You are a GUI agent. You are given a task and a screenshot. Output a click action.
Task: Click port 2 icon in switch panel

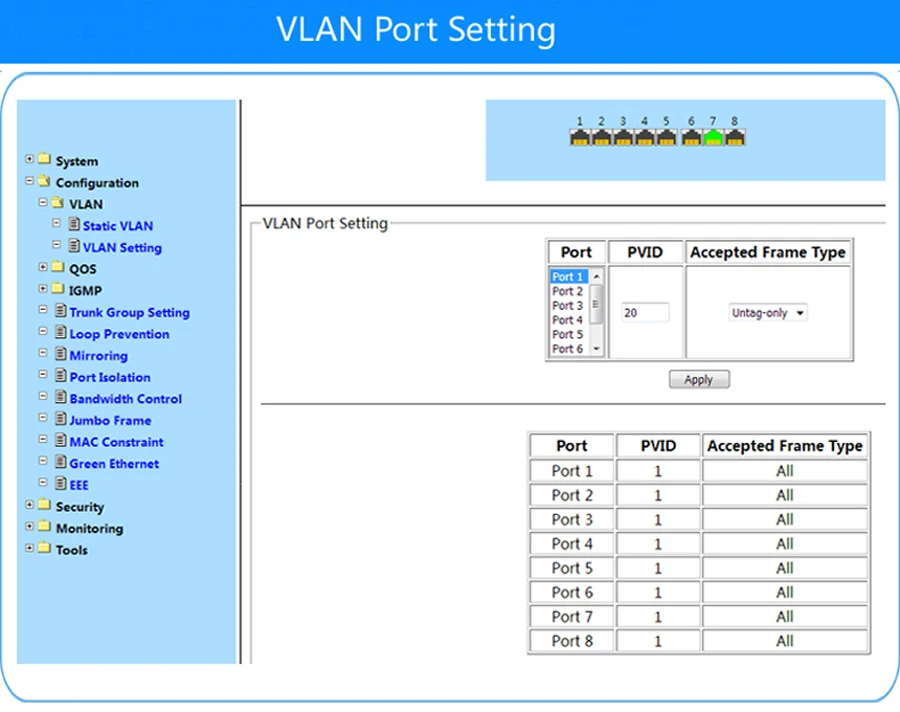[x=601, y=137]
